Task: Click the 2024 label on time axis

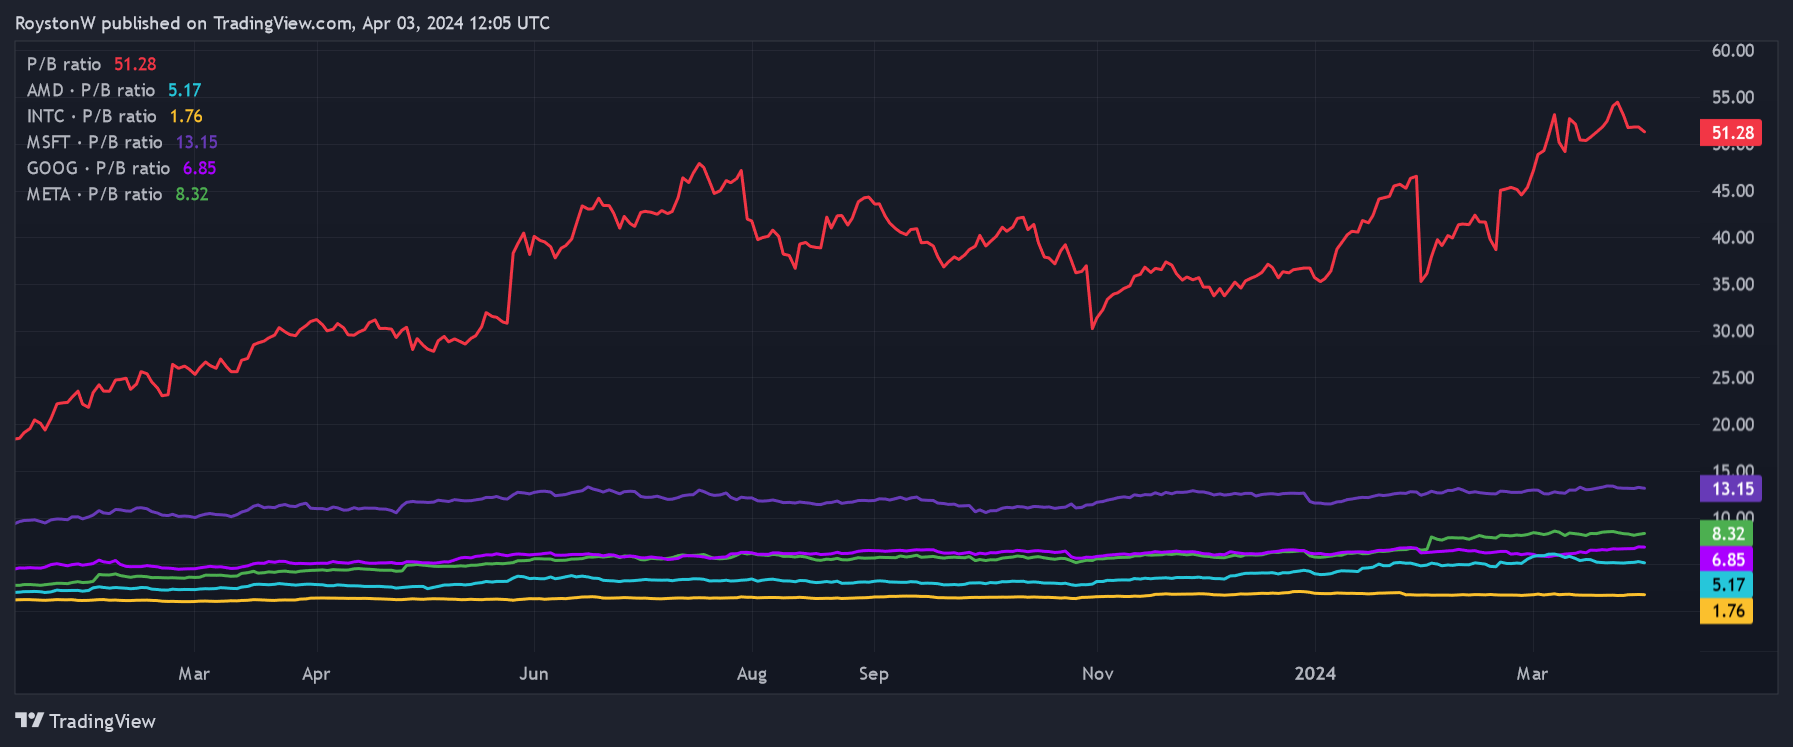Action: (1315, 673)
